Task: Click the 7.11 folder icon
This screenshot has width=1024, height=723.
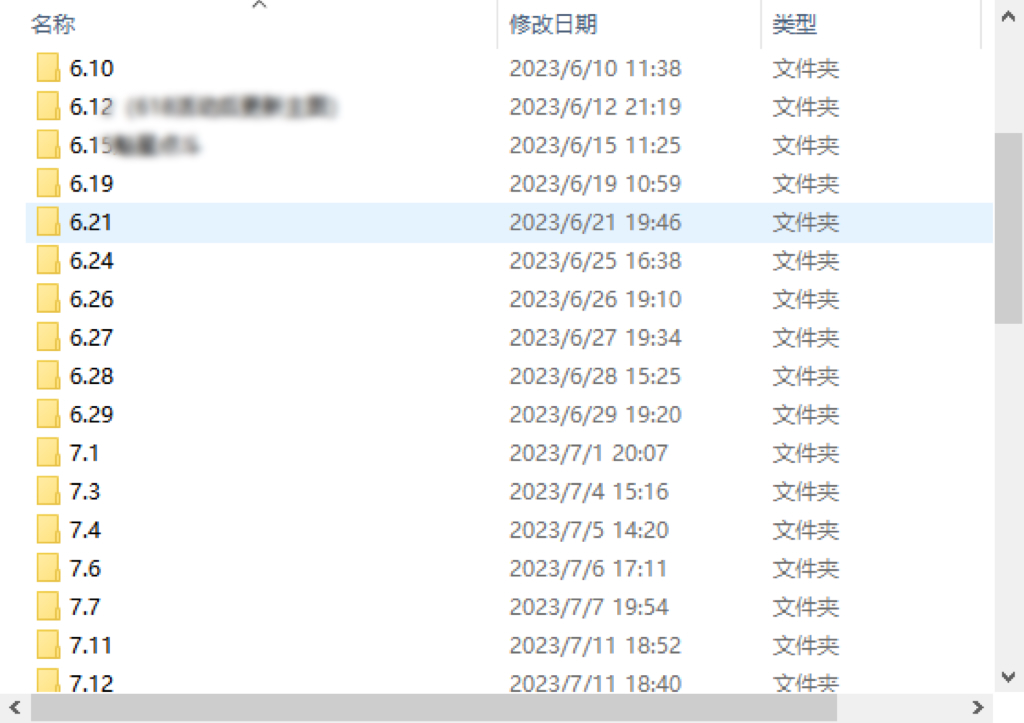Action: (48, 645)
